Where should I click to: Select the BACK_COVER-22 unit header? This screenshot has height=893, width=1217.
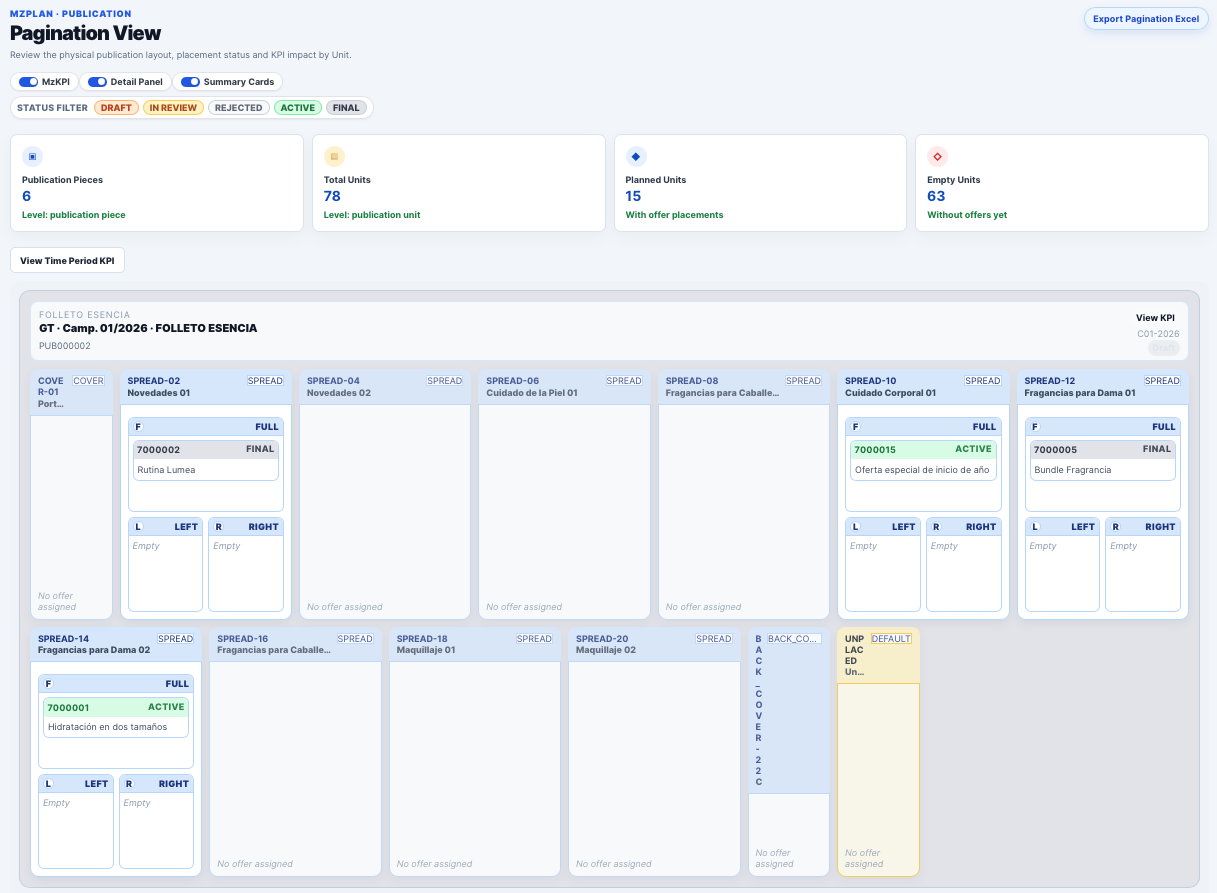coord(789,711)
